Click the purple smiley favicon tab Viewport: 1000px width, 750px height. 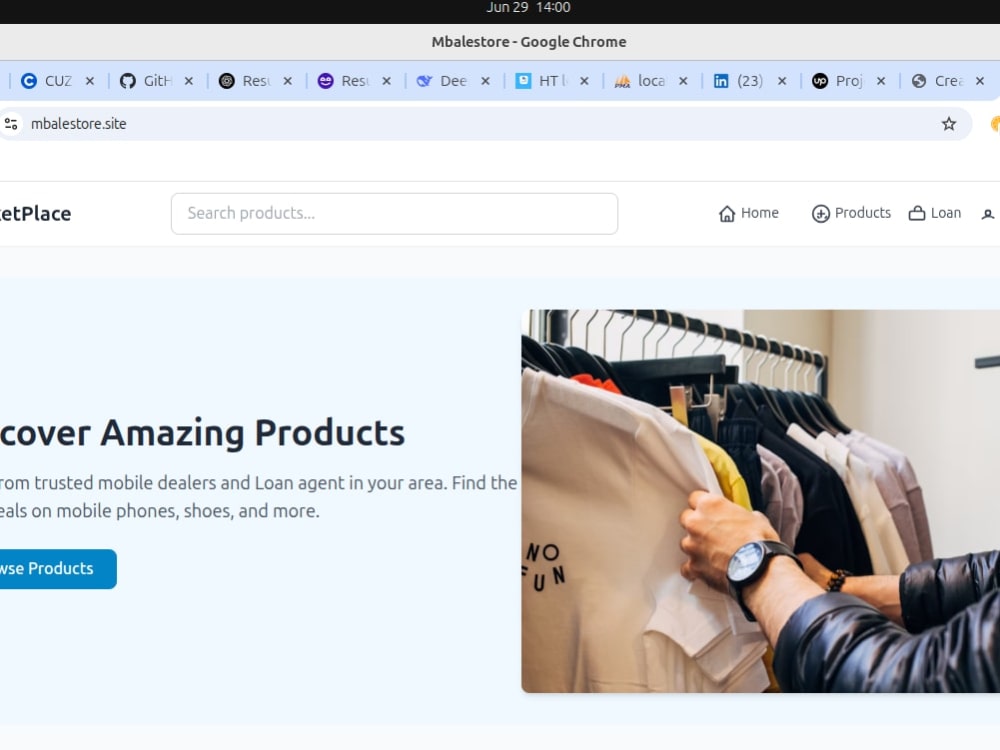[325, 81]
